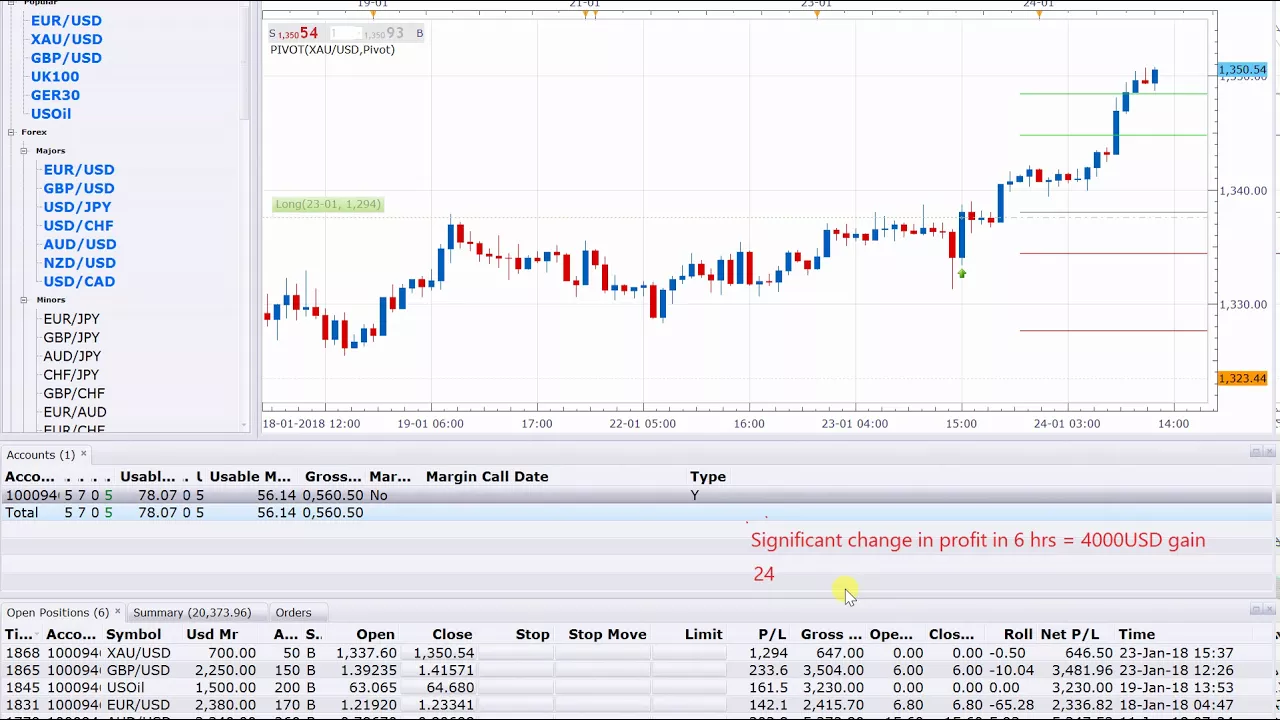Viewport: 1280px width, 720px height.
Task: Click the Majors group label
Action: [x=50, y=151]
